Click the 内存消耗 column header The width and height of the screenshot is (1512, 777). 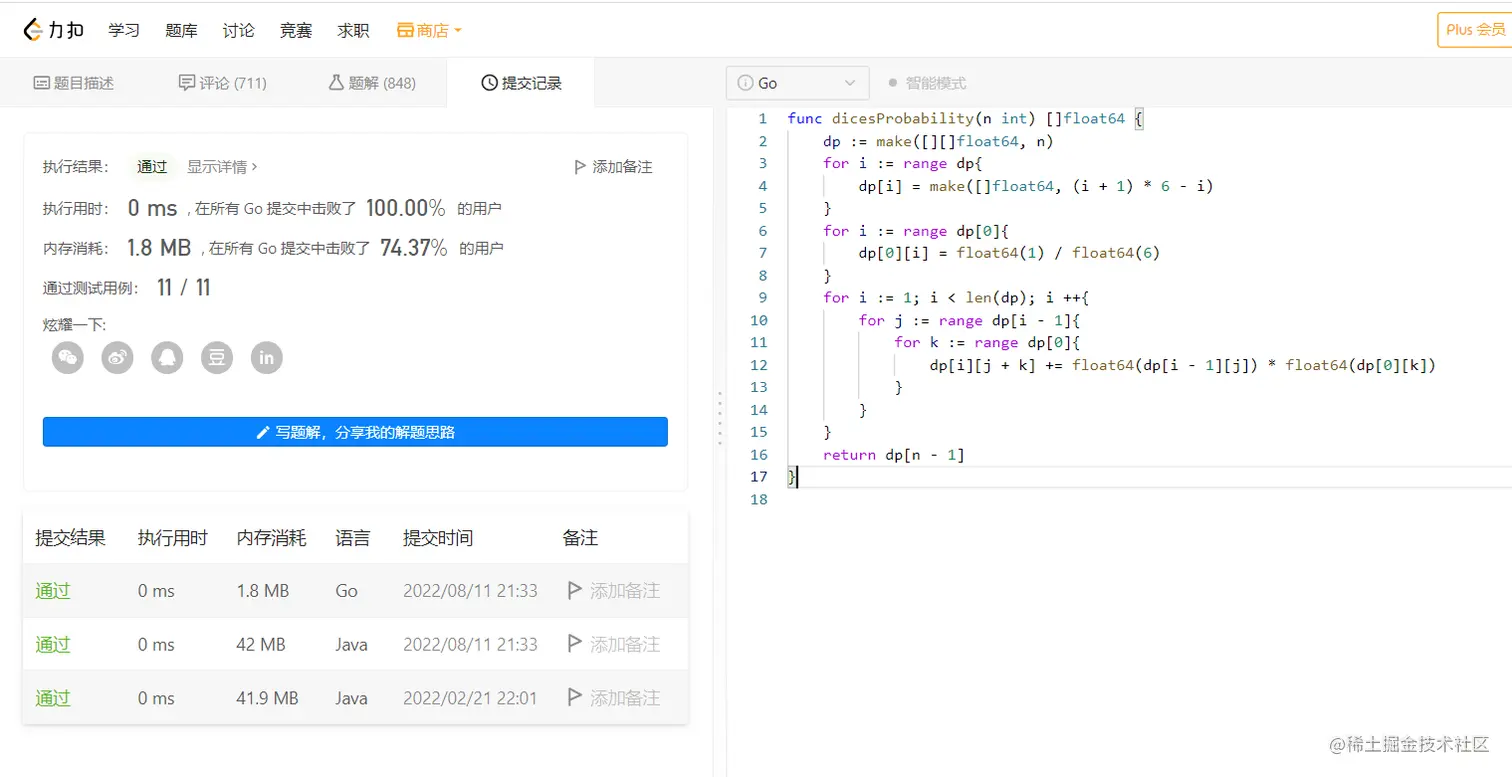coord(271,538)
